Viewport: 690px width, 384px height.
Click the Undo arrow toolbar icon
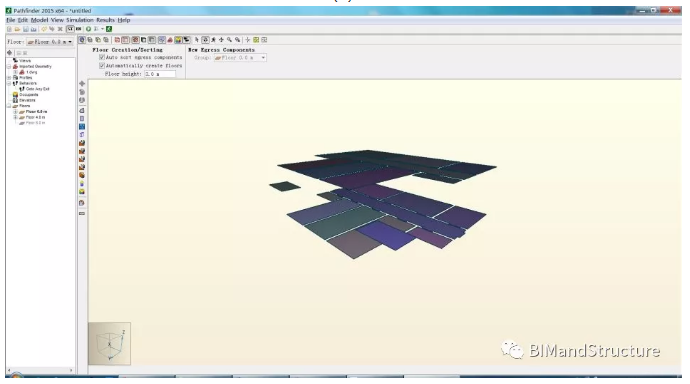coord(44,29)
